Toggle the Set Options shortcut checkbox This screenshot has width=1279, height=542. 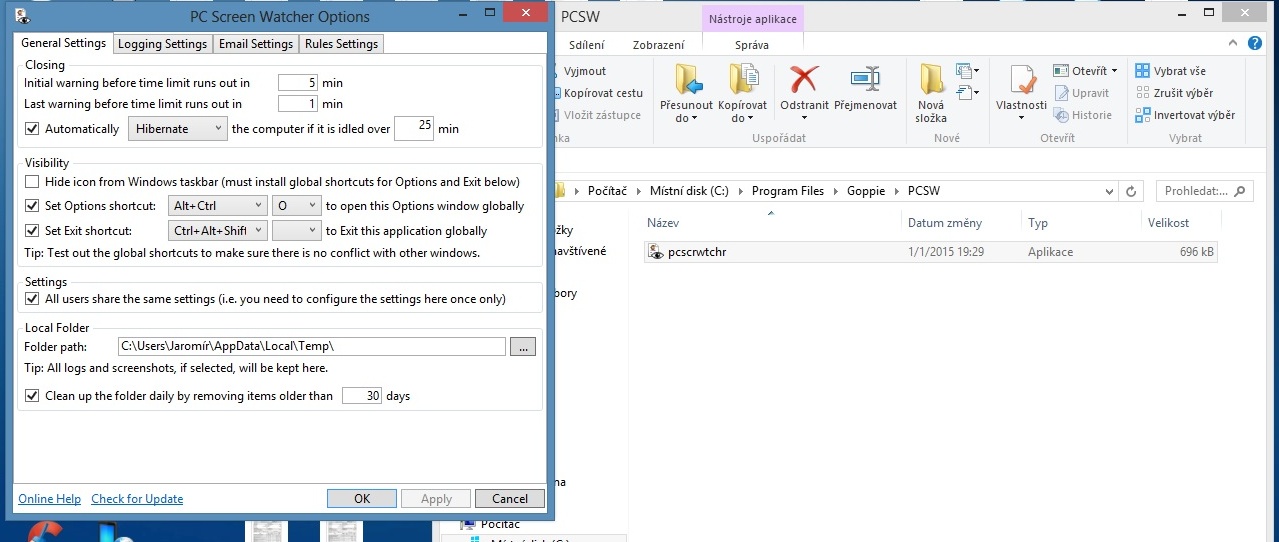coord(32,206)
